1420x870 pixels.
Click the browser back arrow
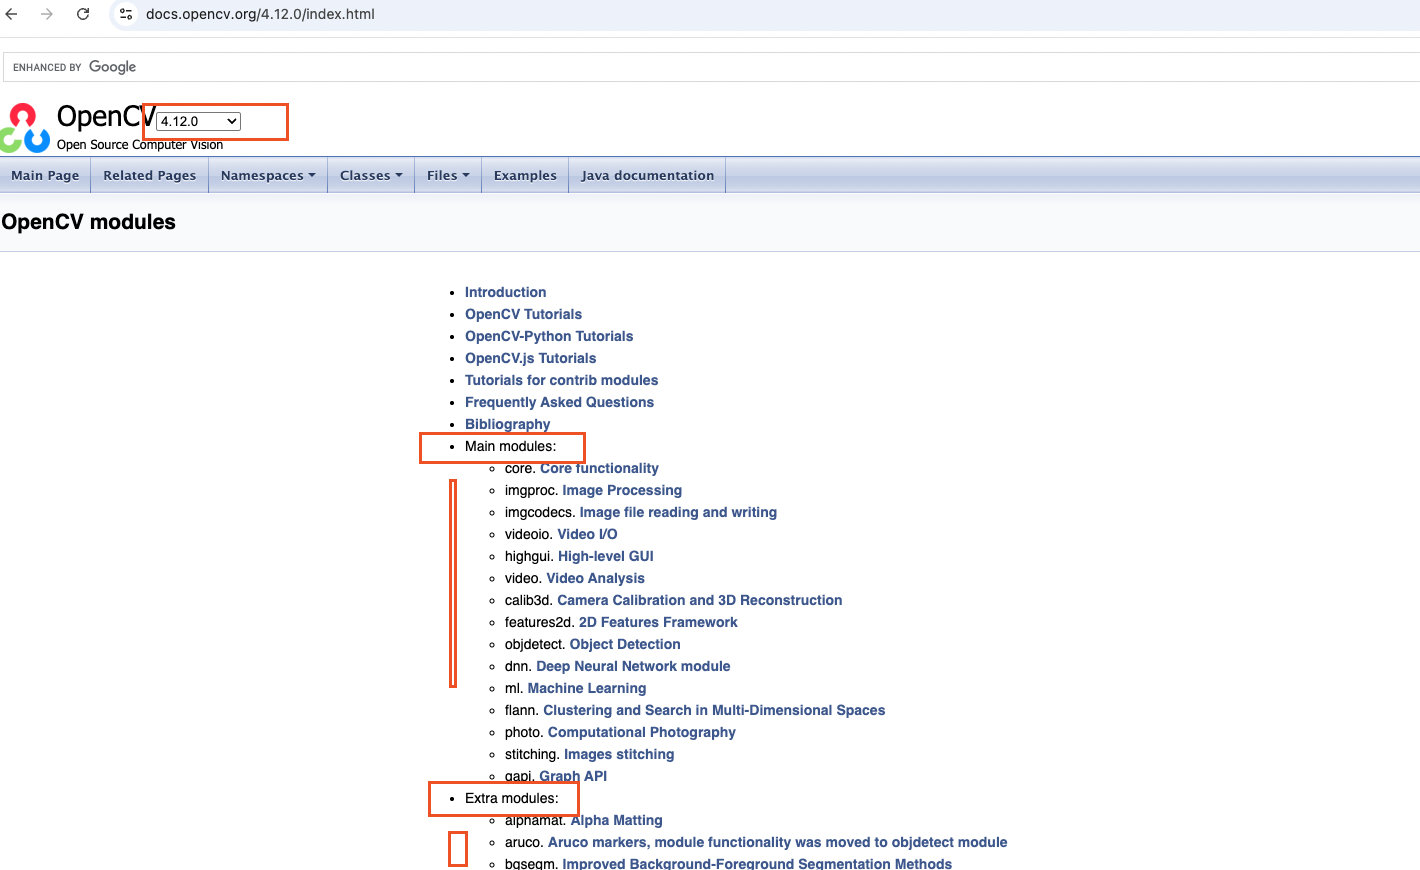coord(12,14)
